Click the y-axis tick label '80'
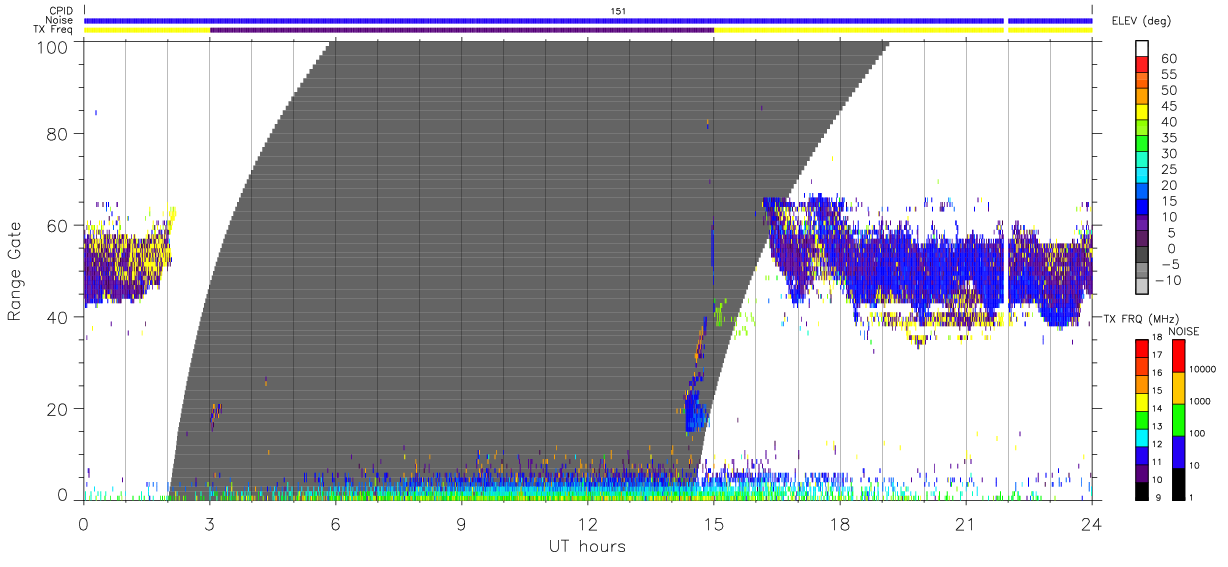 pyautogui.click(x=56, y=134)
